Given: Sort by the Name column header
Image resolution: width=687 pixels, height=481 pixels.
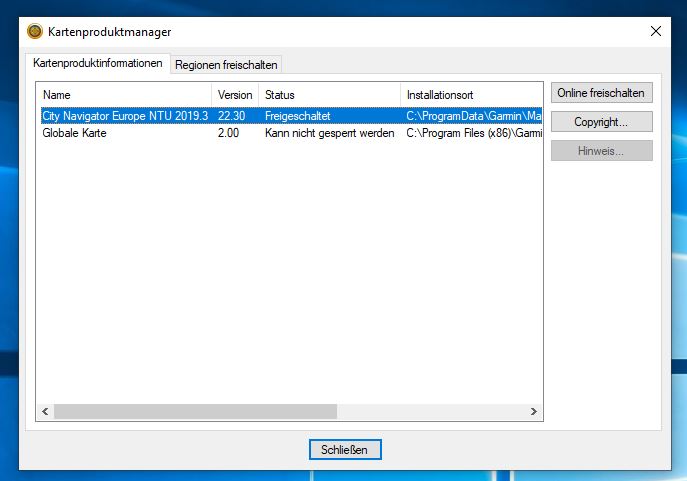Looking at the screenshot, I should [124, 95].
